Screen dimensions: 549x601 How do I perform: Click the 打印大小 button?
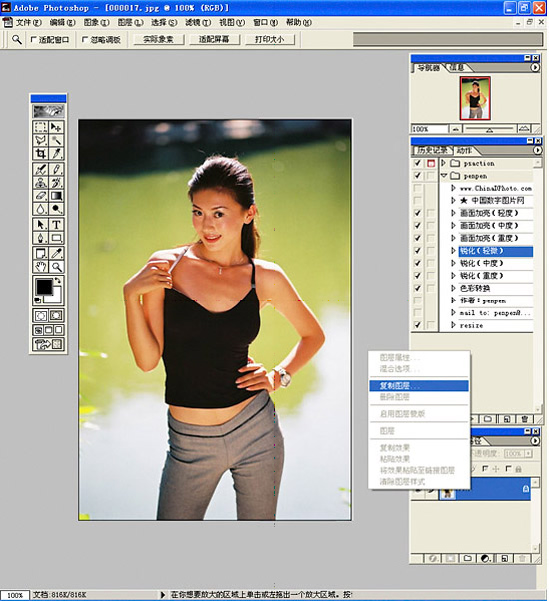[269, 39]
